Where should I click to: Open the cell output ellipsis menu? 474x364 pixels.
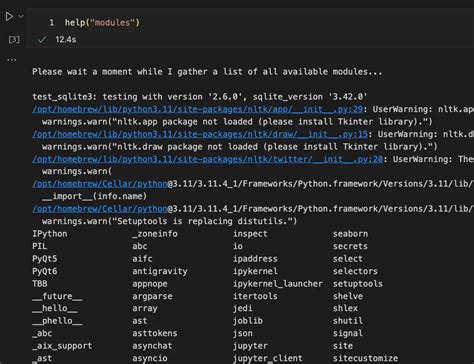[12, 60]
